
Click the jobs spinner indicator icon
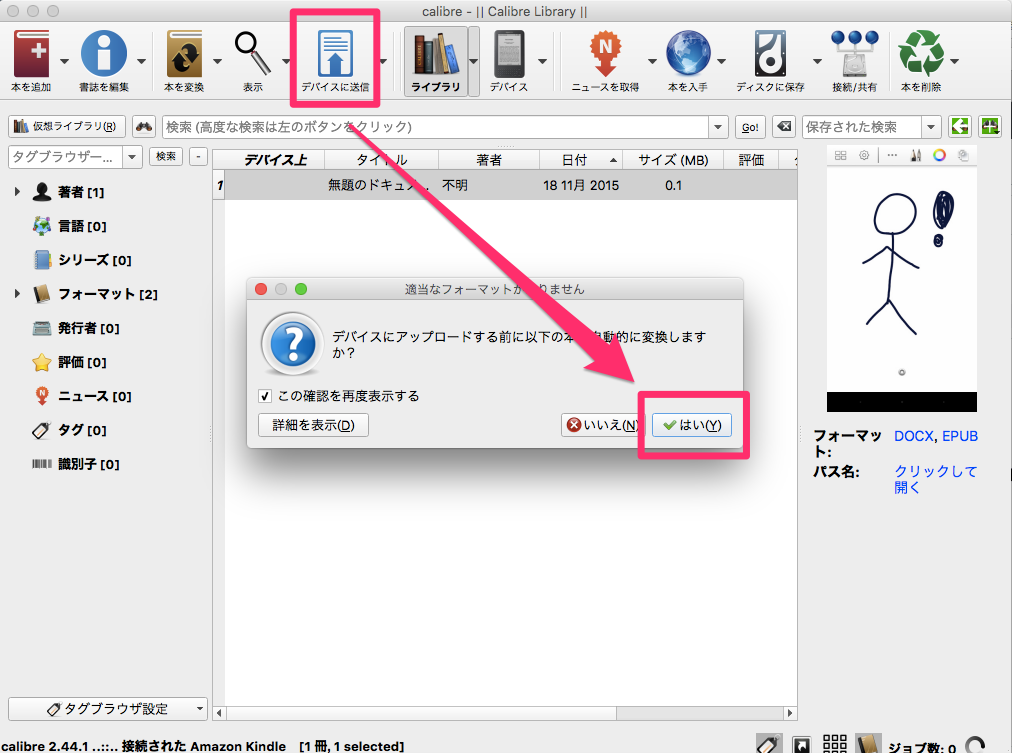click(x=975, y=745)
